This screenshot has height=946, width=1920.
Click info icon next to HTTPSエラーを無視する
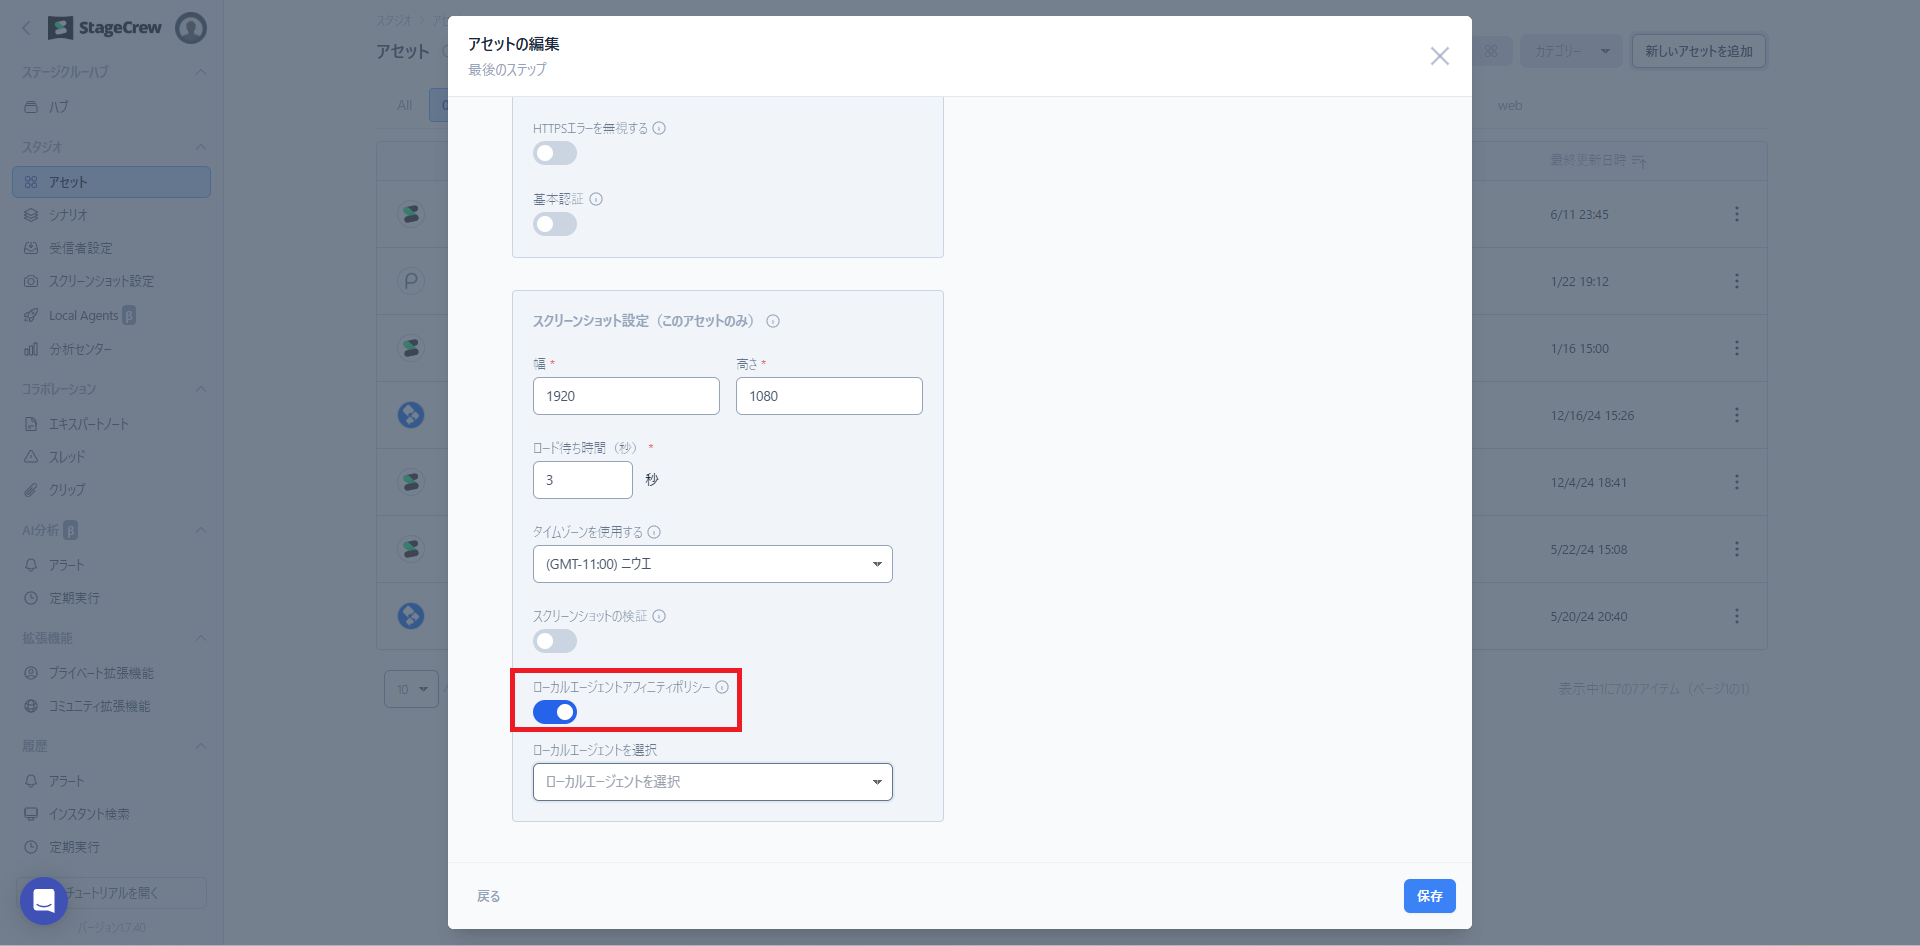tap(659, 128)
